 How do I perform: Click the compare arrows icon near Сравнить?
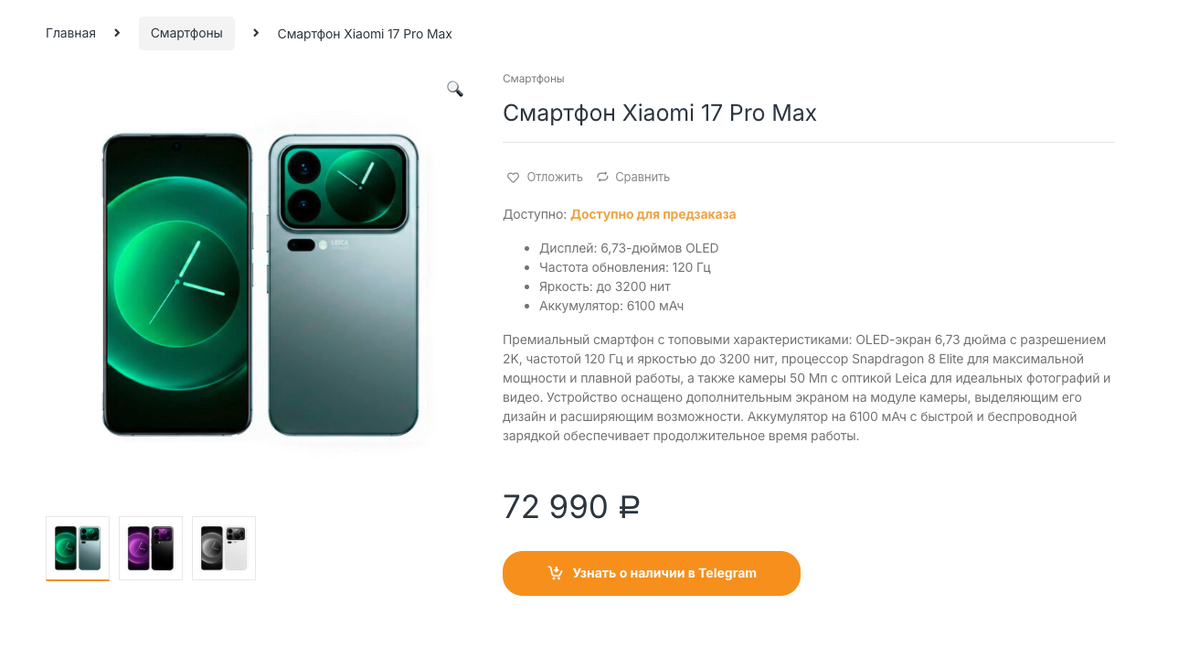(x=601, y=176)
